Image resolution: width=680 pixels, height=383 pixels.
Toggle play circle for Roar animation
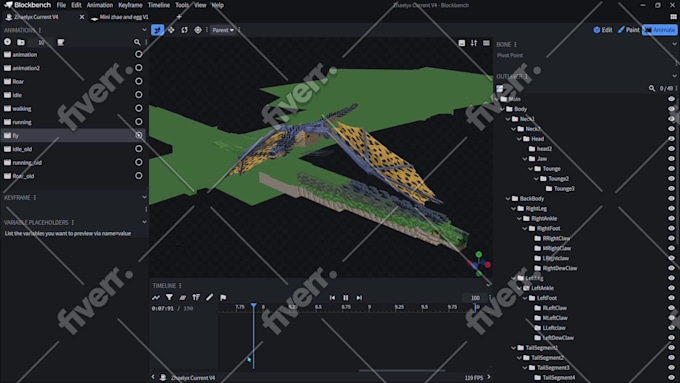138,81
